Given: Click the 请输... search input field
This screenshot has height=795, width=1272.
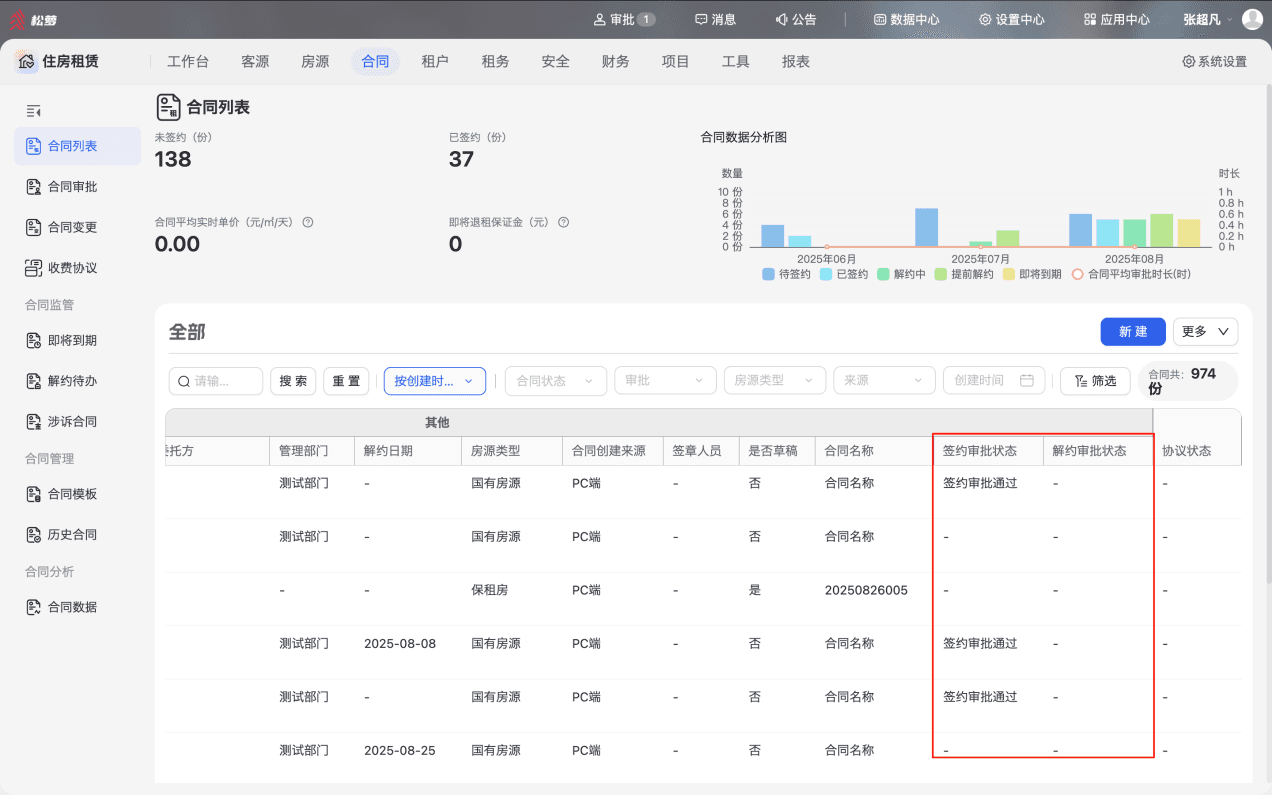Looking at the screenshot, I should coord(216,381).
